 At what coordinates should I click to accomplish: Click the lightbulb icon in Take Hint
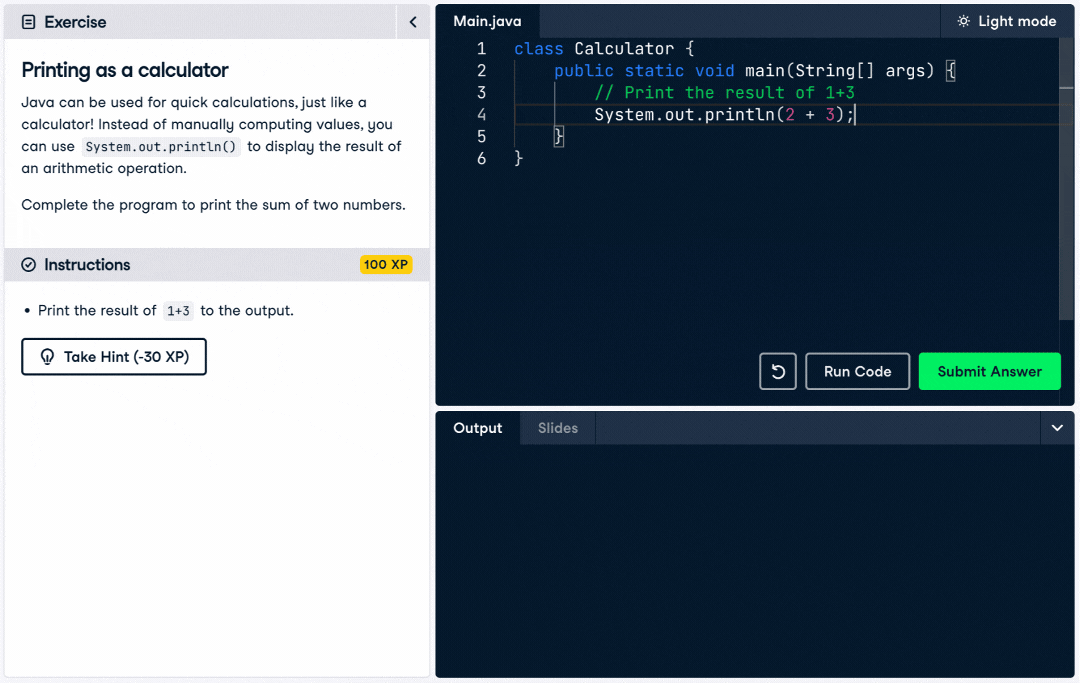point(47,357)
